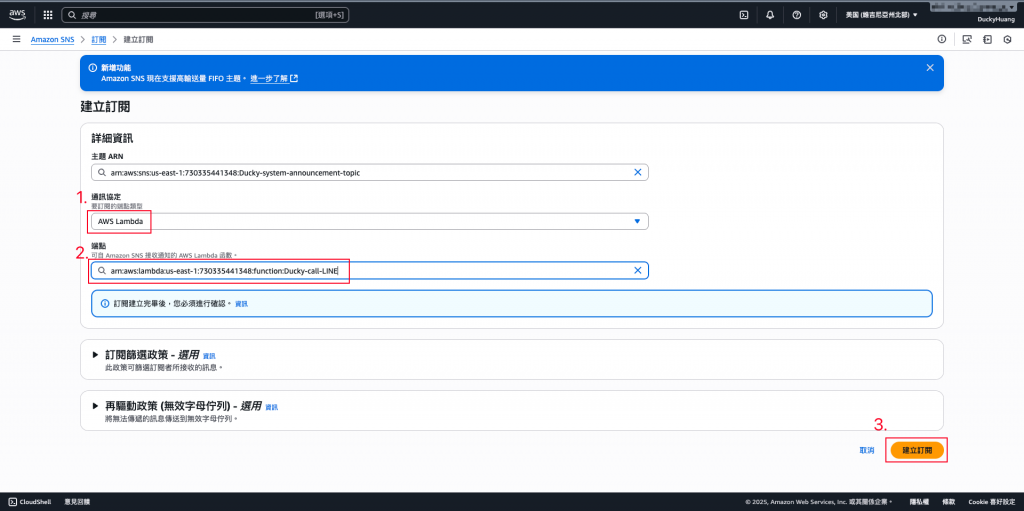This screenshot has width=1024, height=511.
Task: Open 資訊 link beside 再驅動政策
Action: pos(272,407)
